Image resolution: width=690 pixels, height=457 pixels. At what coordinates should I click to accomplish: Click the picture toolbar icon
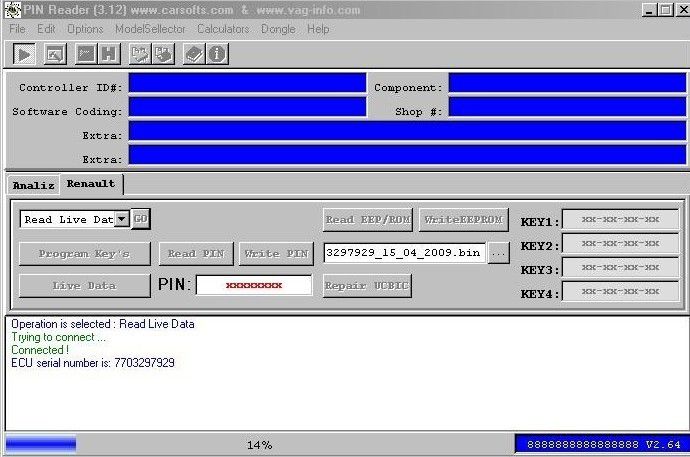point(54,53)
